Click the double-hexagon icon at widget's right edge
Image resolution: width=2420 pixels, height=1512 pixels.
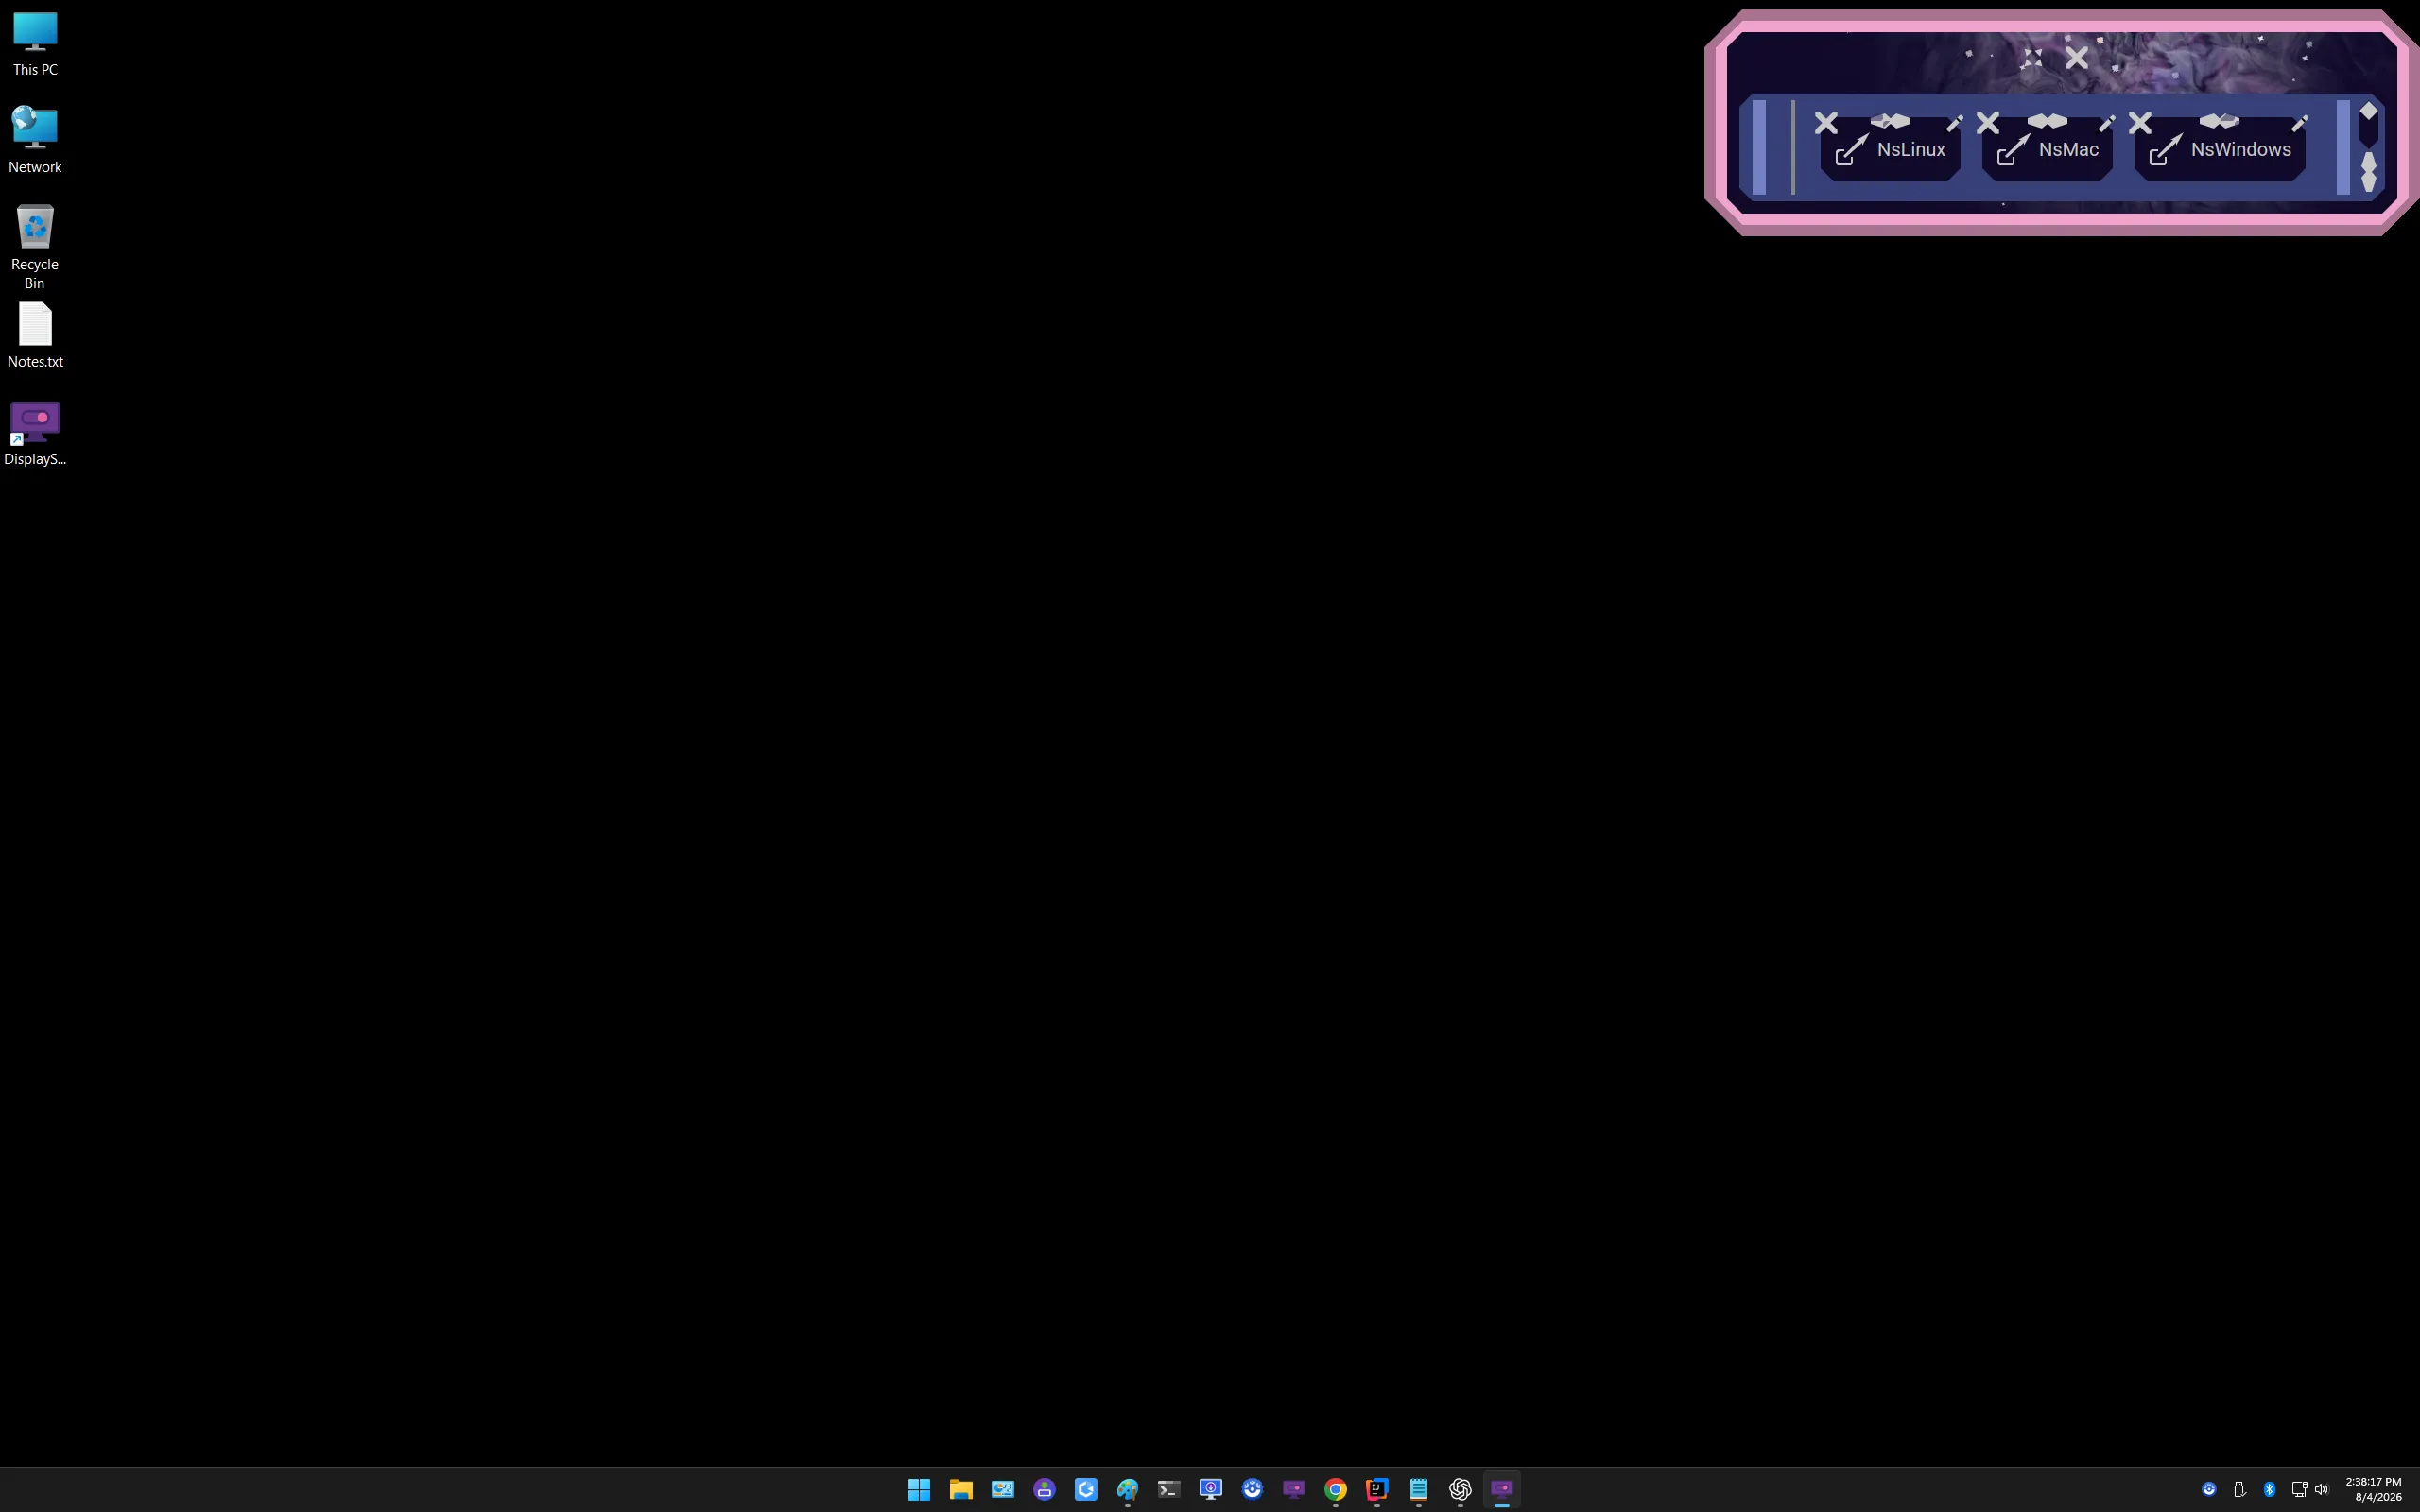2369,171
